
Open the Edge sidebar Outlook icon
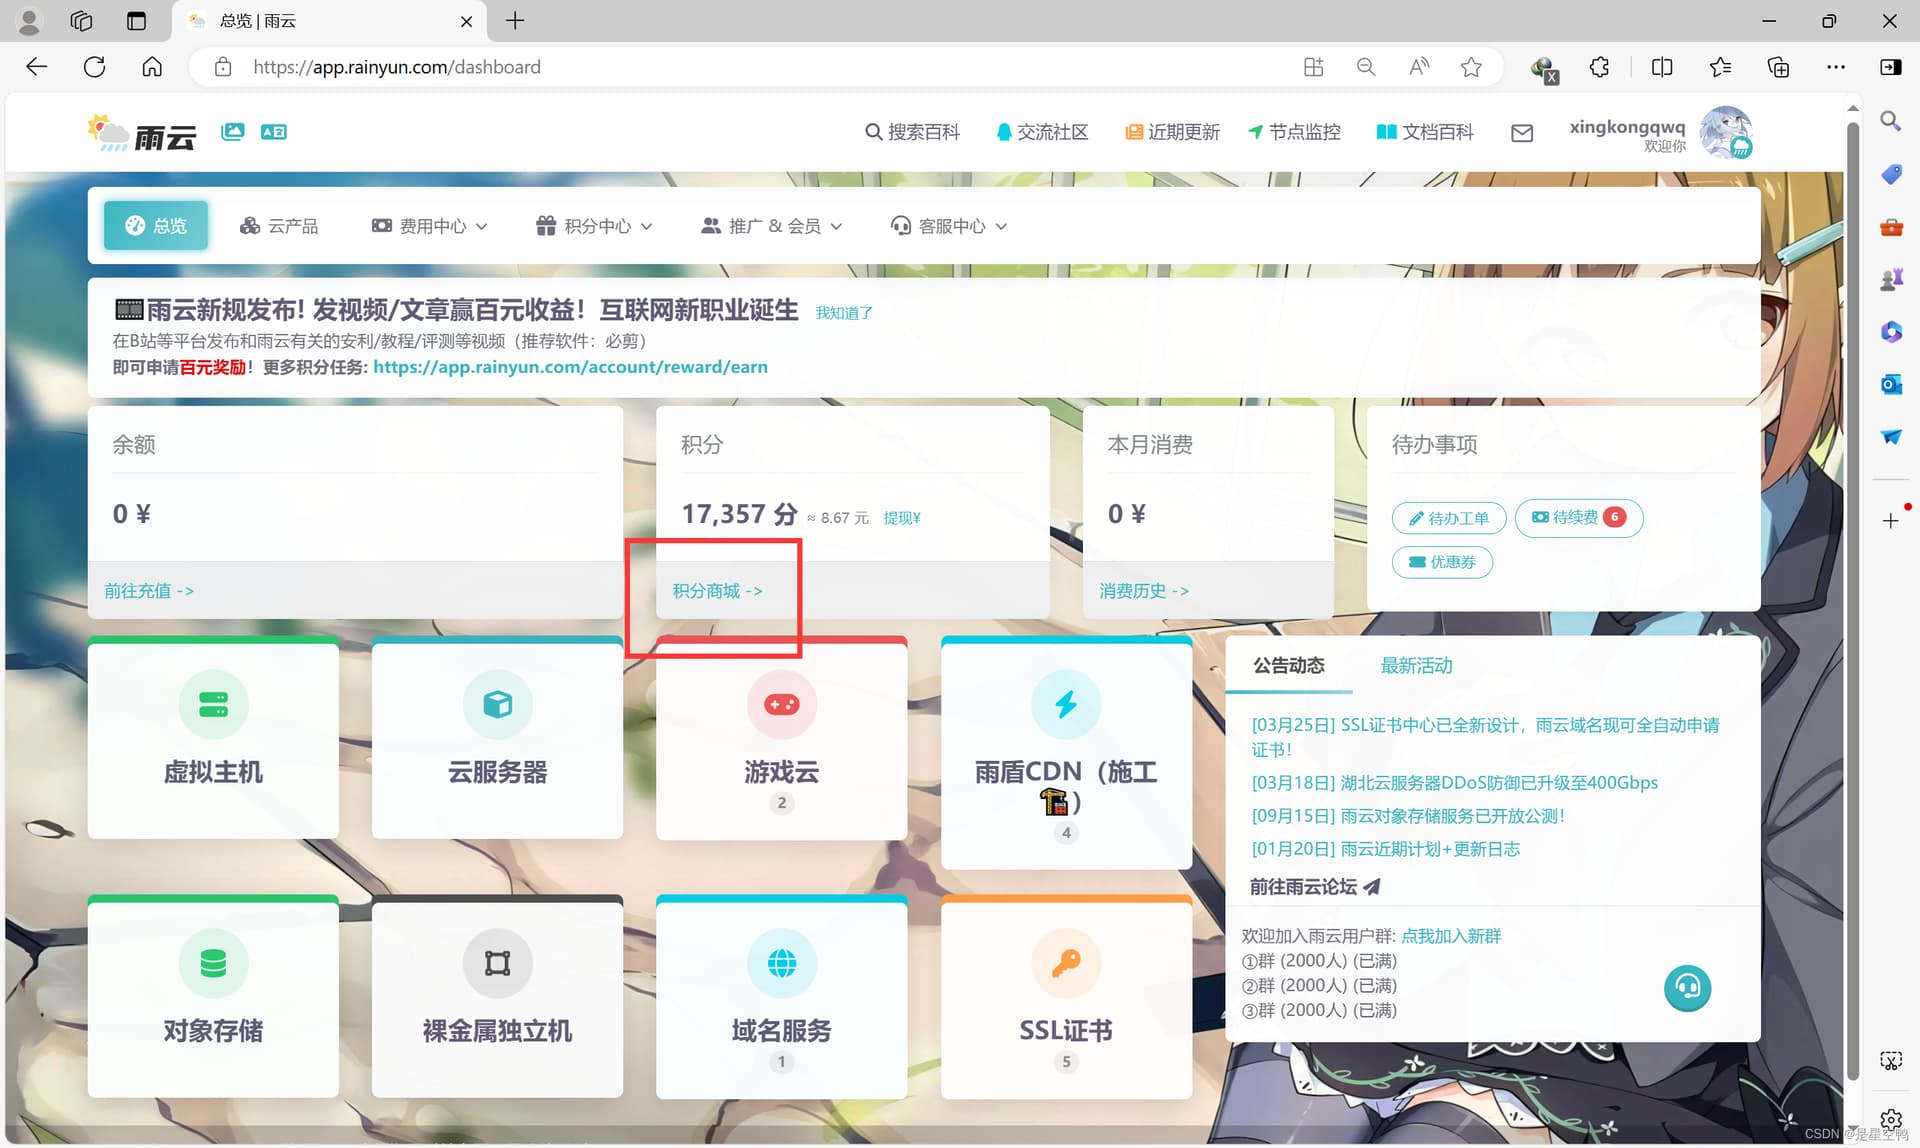1890,384
